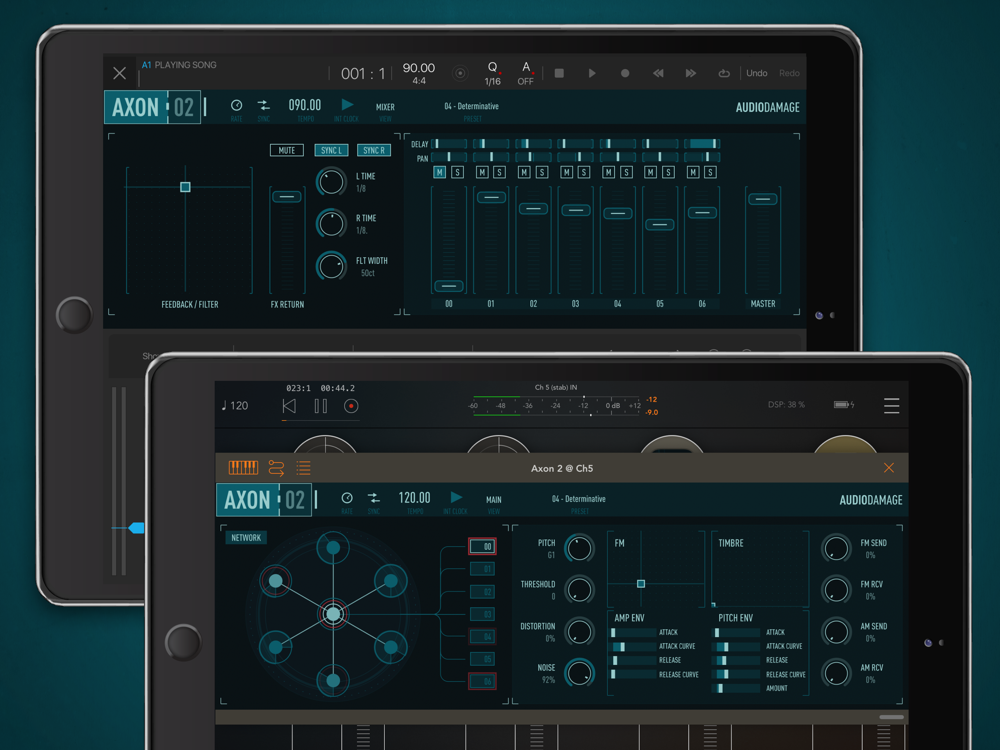Open the A OFF automation selector
1000x750 pixels.
526,73
